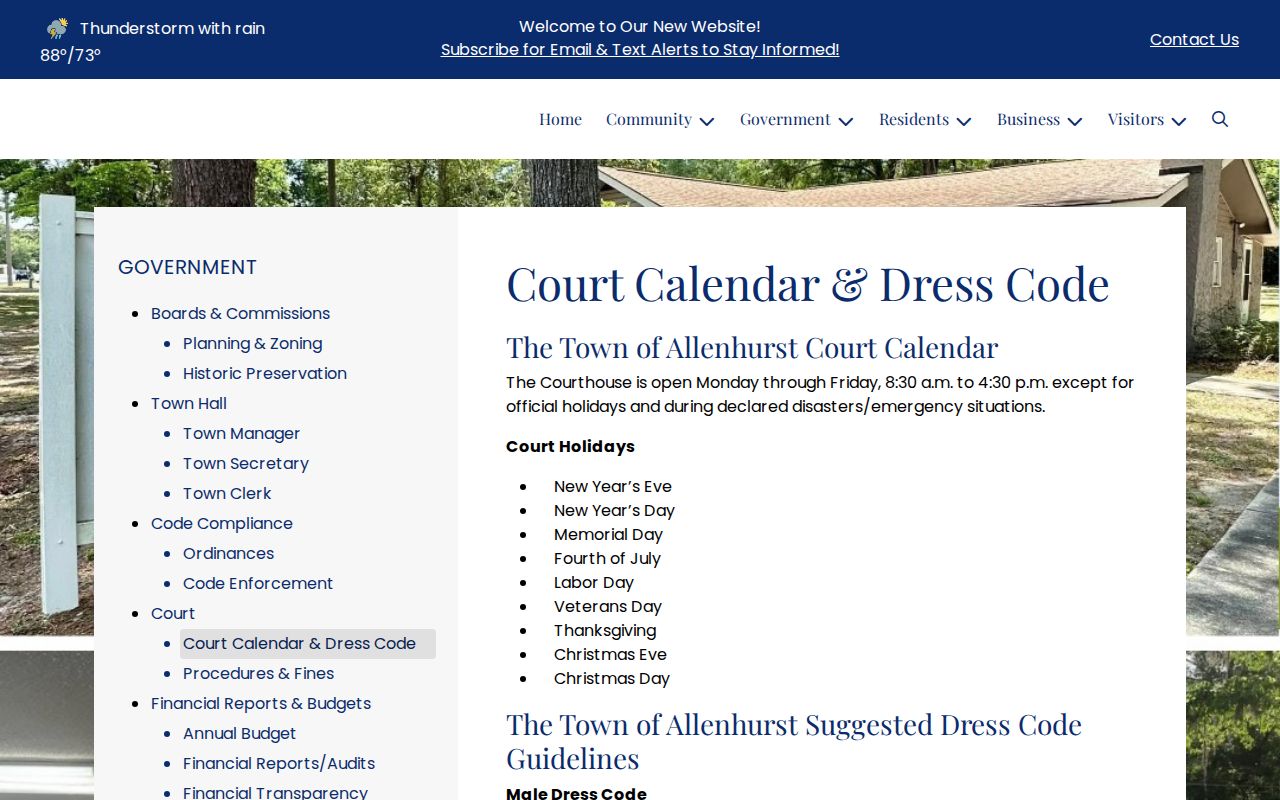Open the site search magnifier icon
Image resolution: width=1280 pixels, height=800 pixels.
tap(1220, 119)
